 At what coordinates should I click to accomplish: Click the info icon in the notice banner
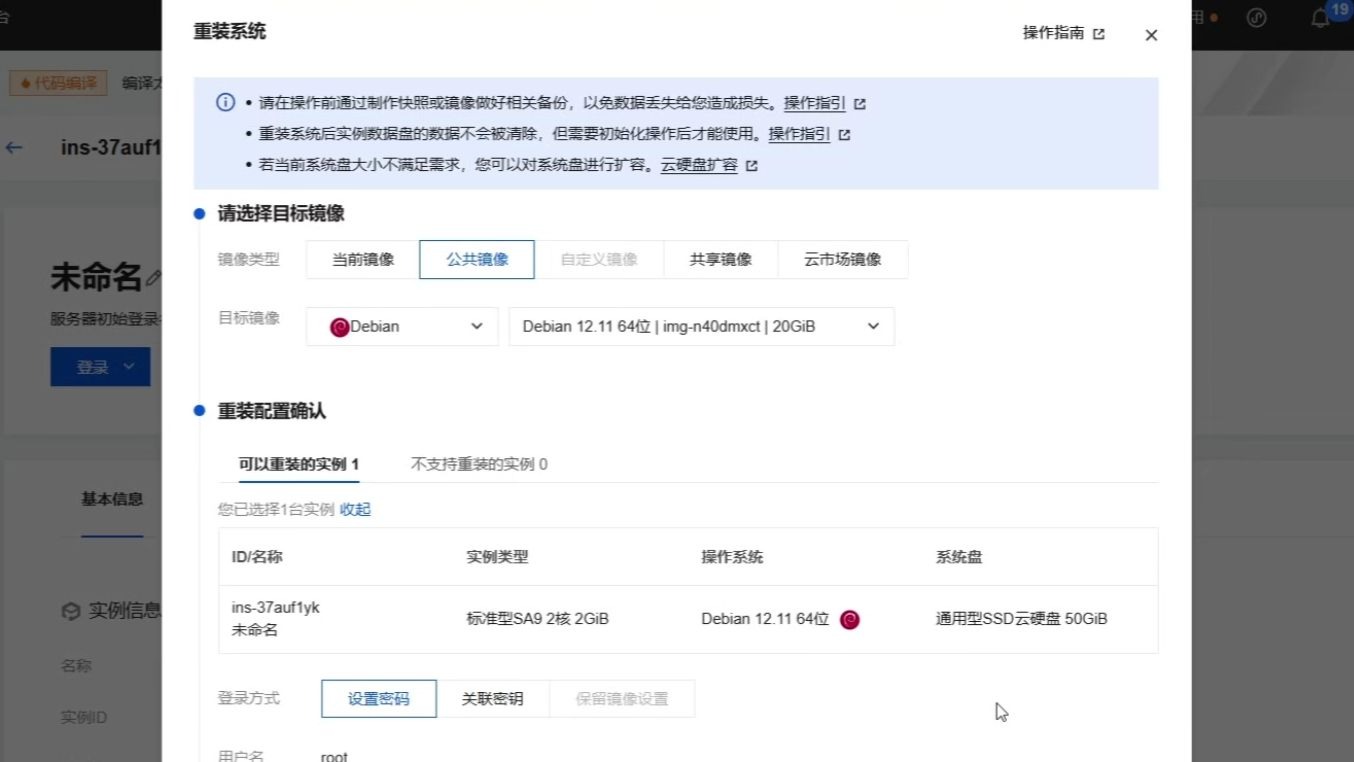(226, 102)
